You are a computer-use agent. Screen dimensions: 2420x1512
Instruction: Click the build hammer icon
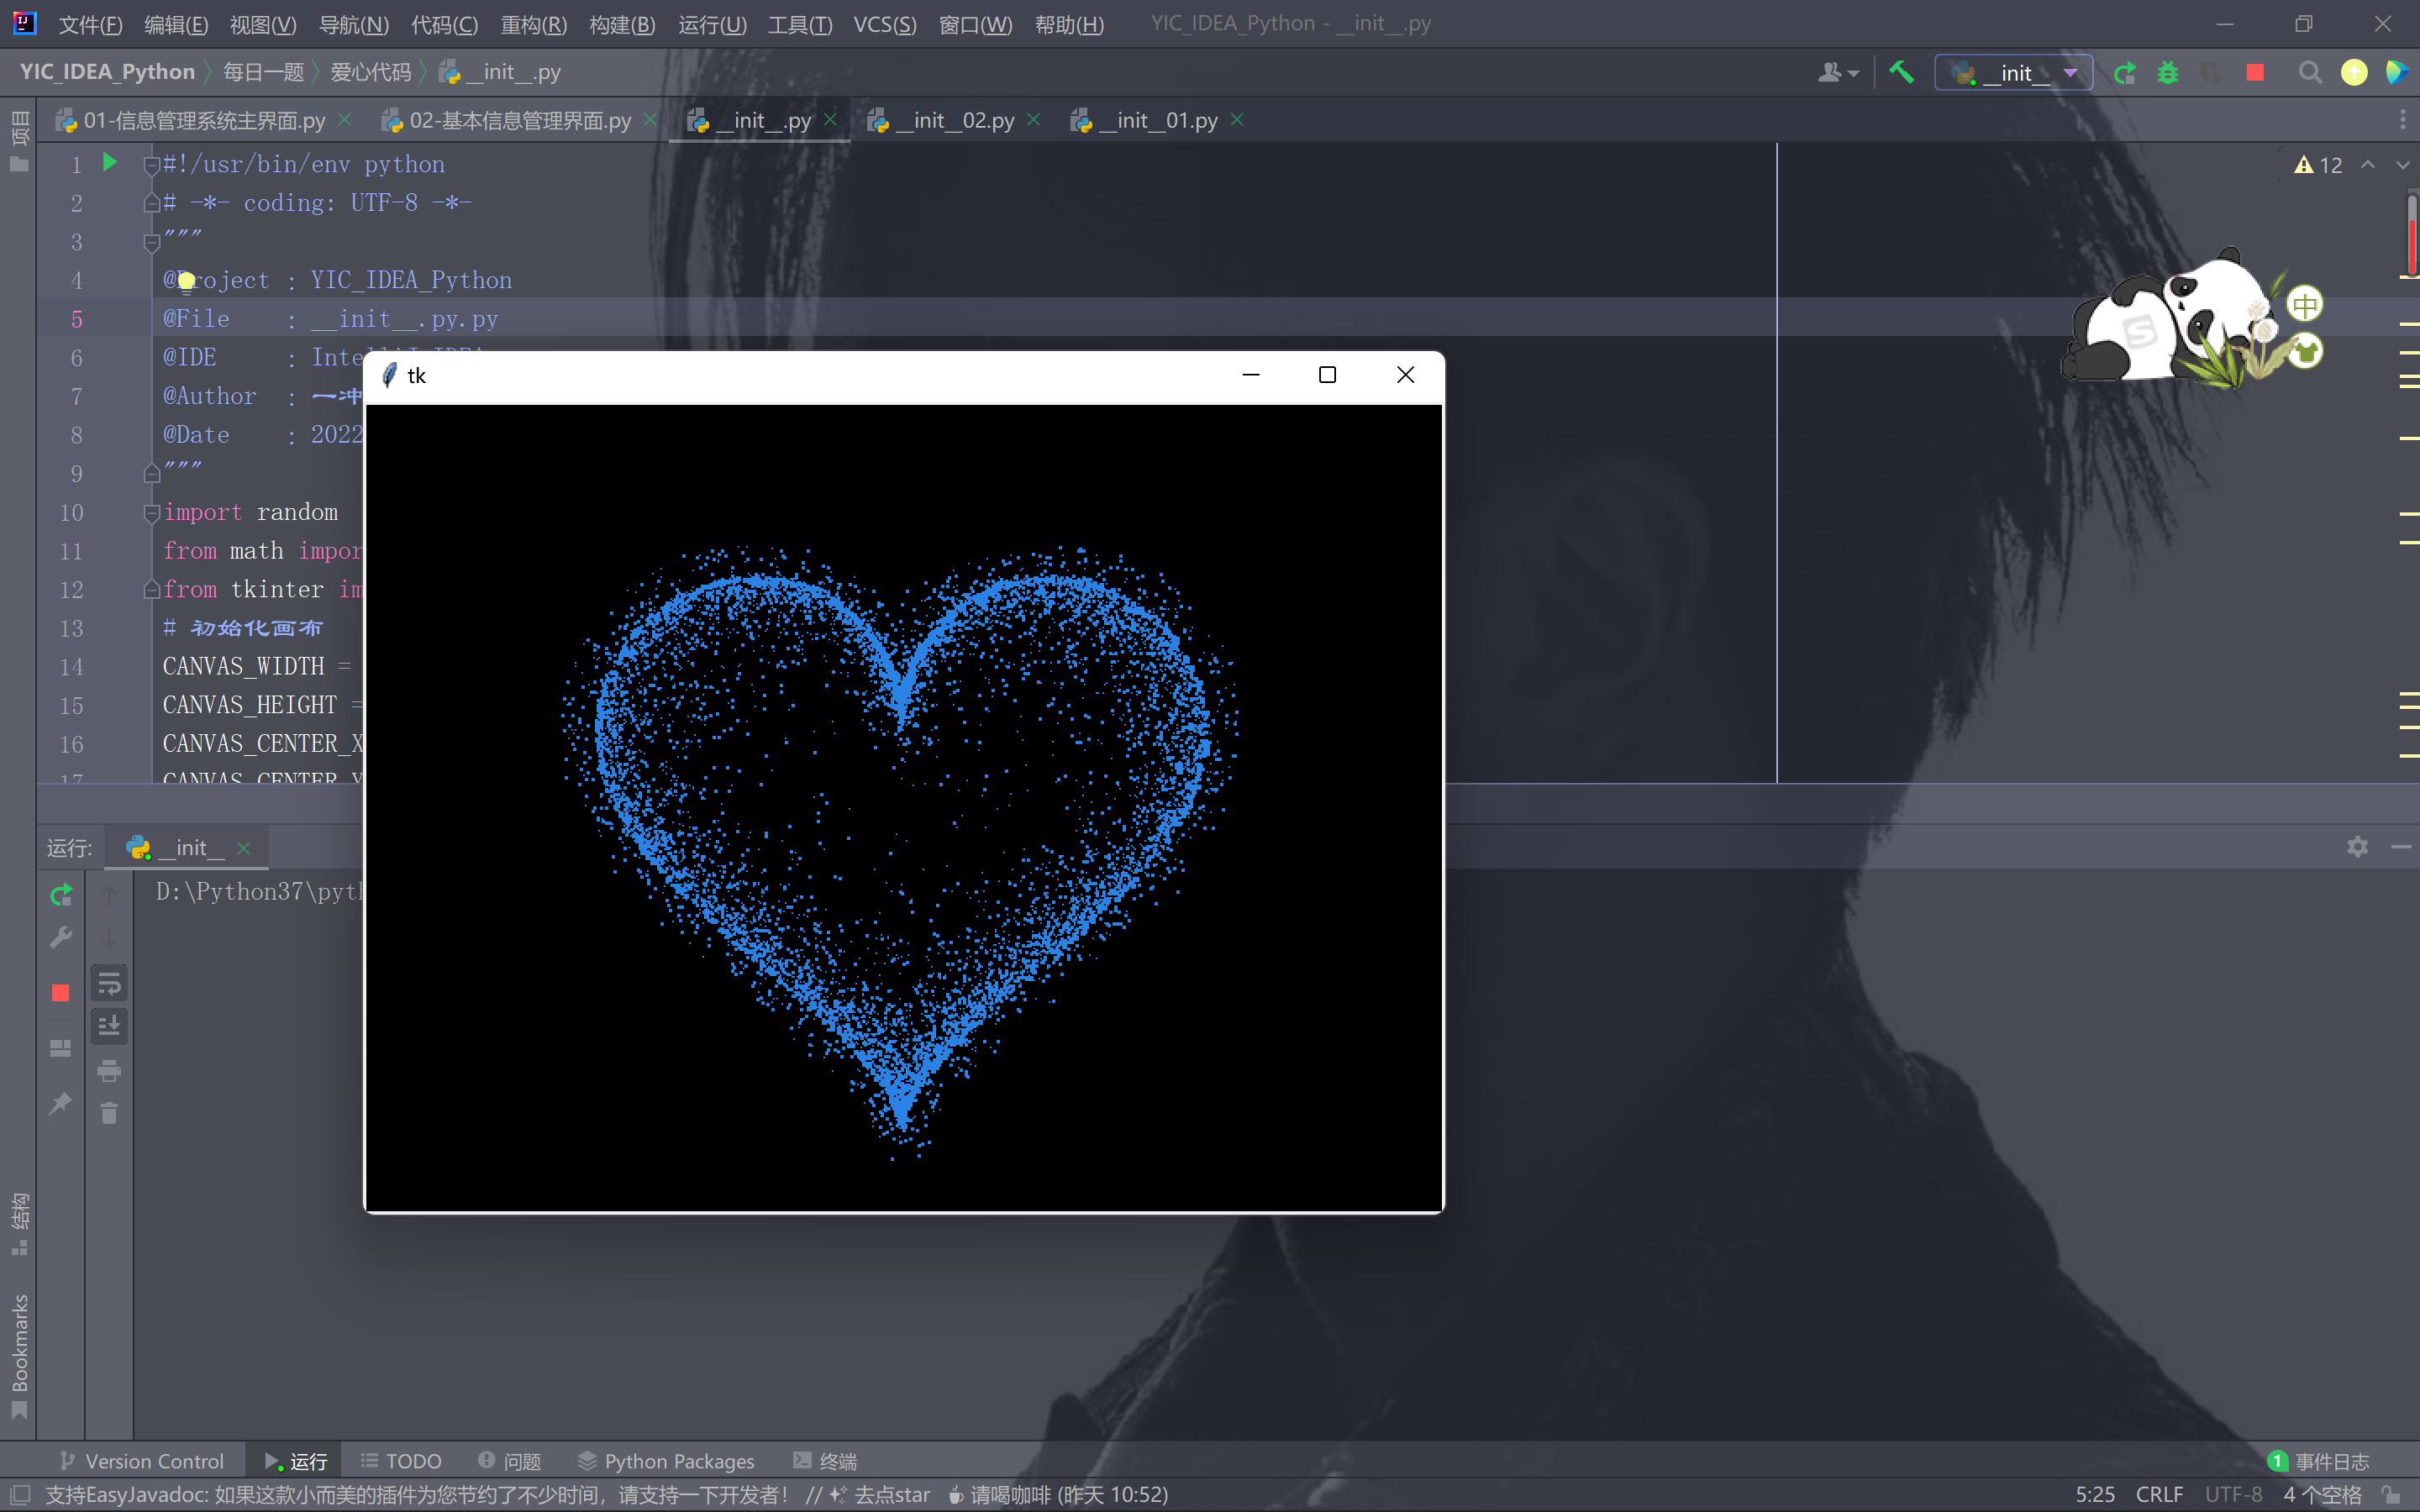point(1901,72)
